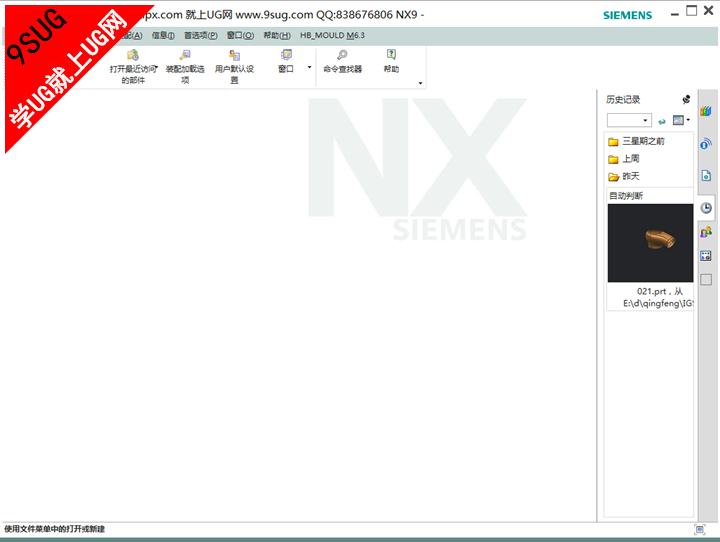Open the 021.prt part thumbnail
Image resolution: width=720 pixels, height=542 pixels.
650,243
